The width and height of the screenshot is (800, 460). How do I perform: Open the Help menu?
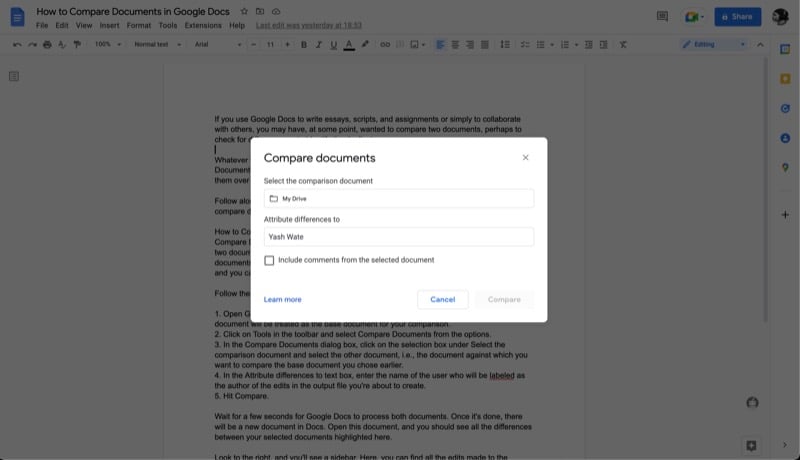[237, 25]
